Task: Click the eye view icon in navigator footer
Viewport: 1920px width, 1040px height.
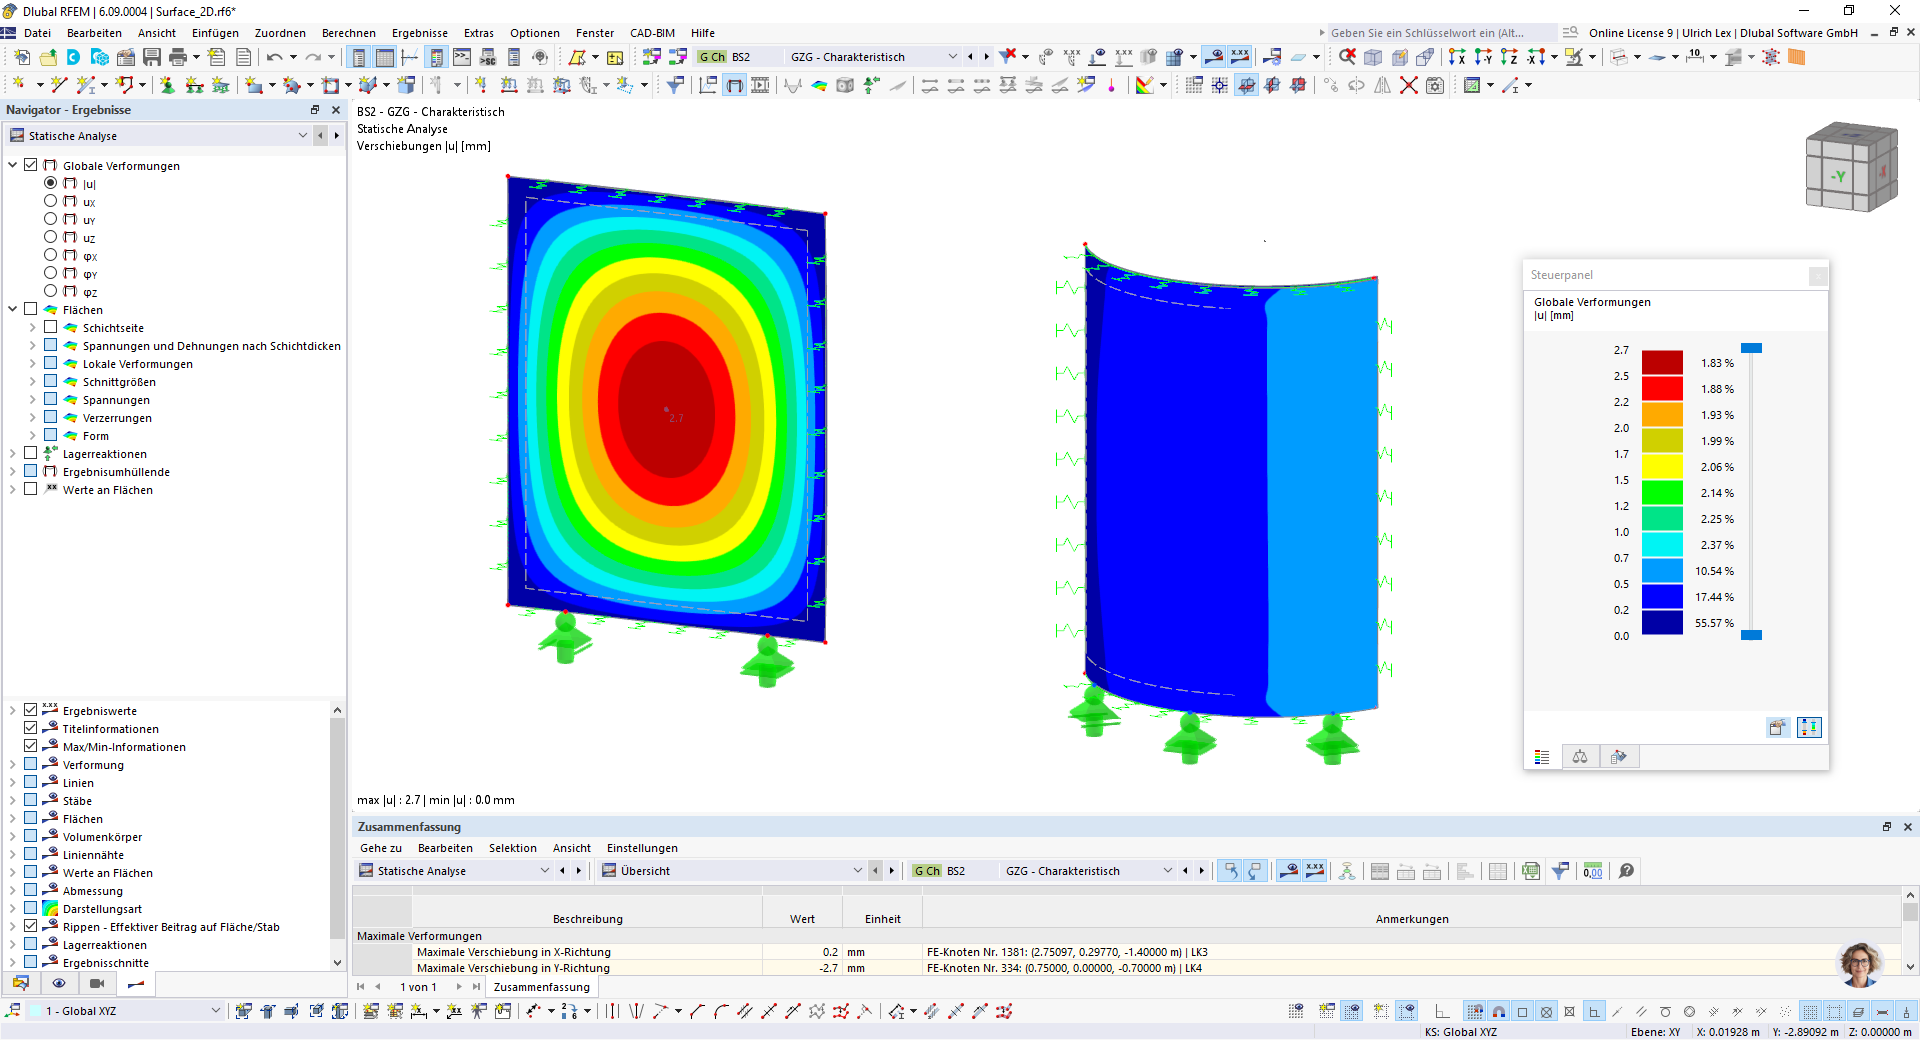Action: 59,984
